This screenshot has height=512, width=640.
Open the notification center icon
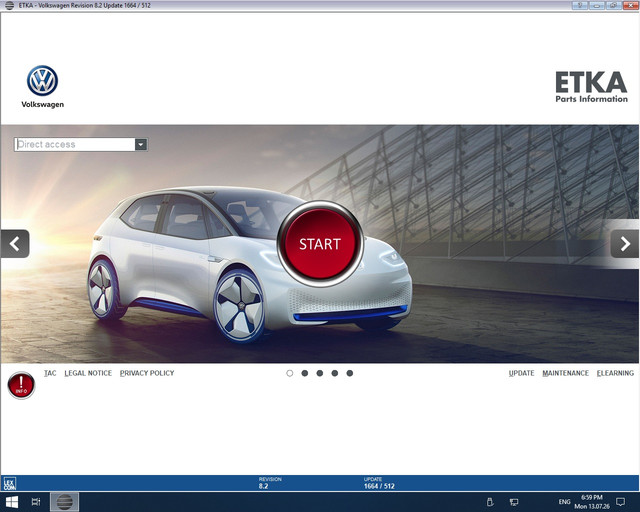[x=620, y=502]
